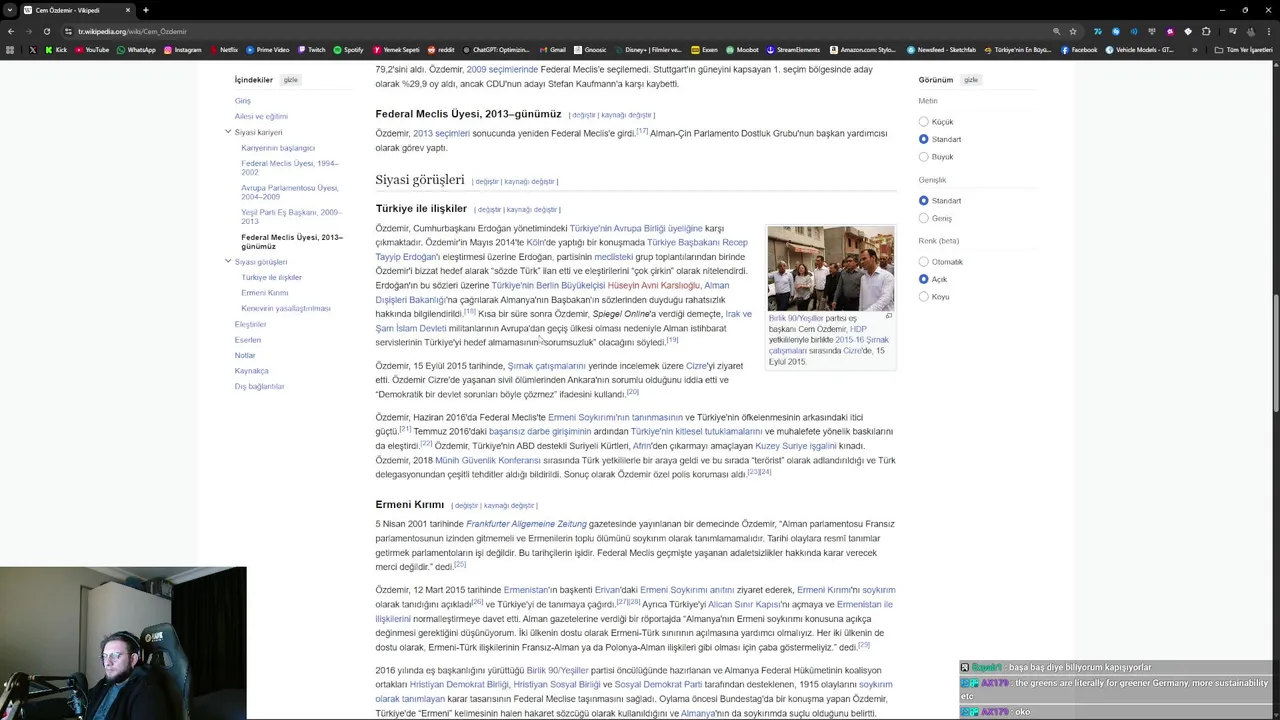The height and width of the screenshot is (720, 1280).
Task: Open the apps grid in bookmarks bar
Action: [x=11, y=49]
